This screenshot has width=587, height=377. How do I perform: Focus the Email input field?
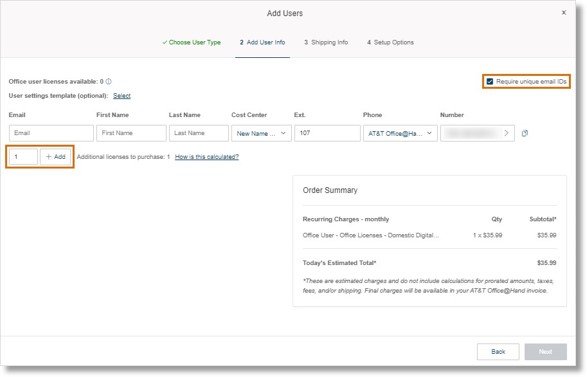(x=51, y=133)
